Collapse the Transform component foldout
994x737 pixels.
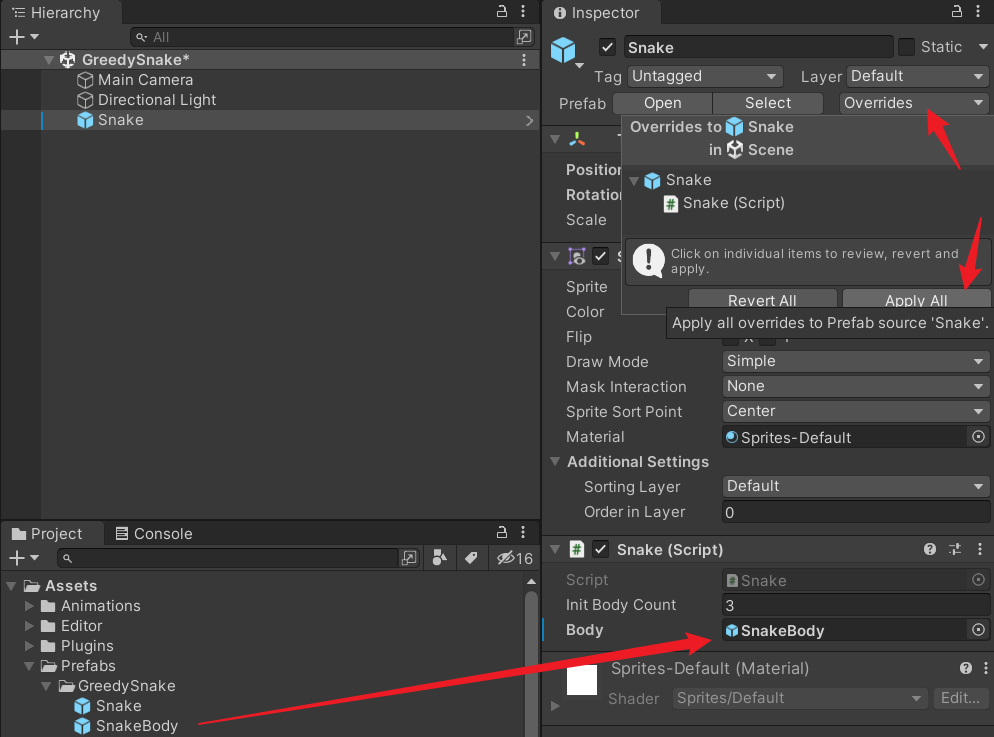point(555,139)
